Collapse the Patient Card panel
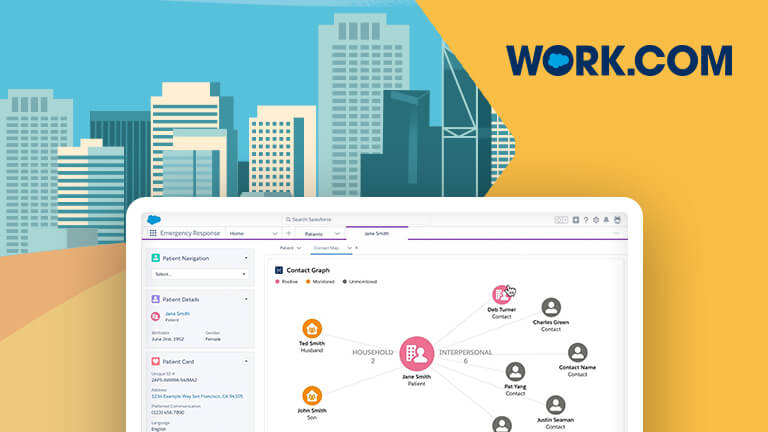The image size is (768, 432). pos(247,360)
